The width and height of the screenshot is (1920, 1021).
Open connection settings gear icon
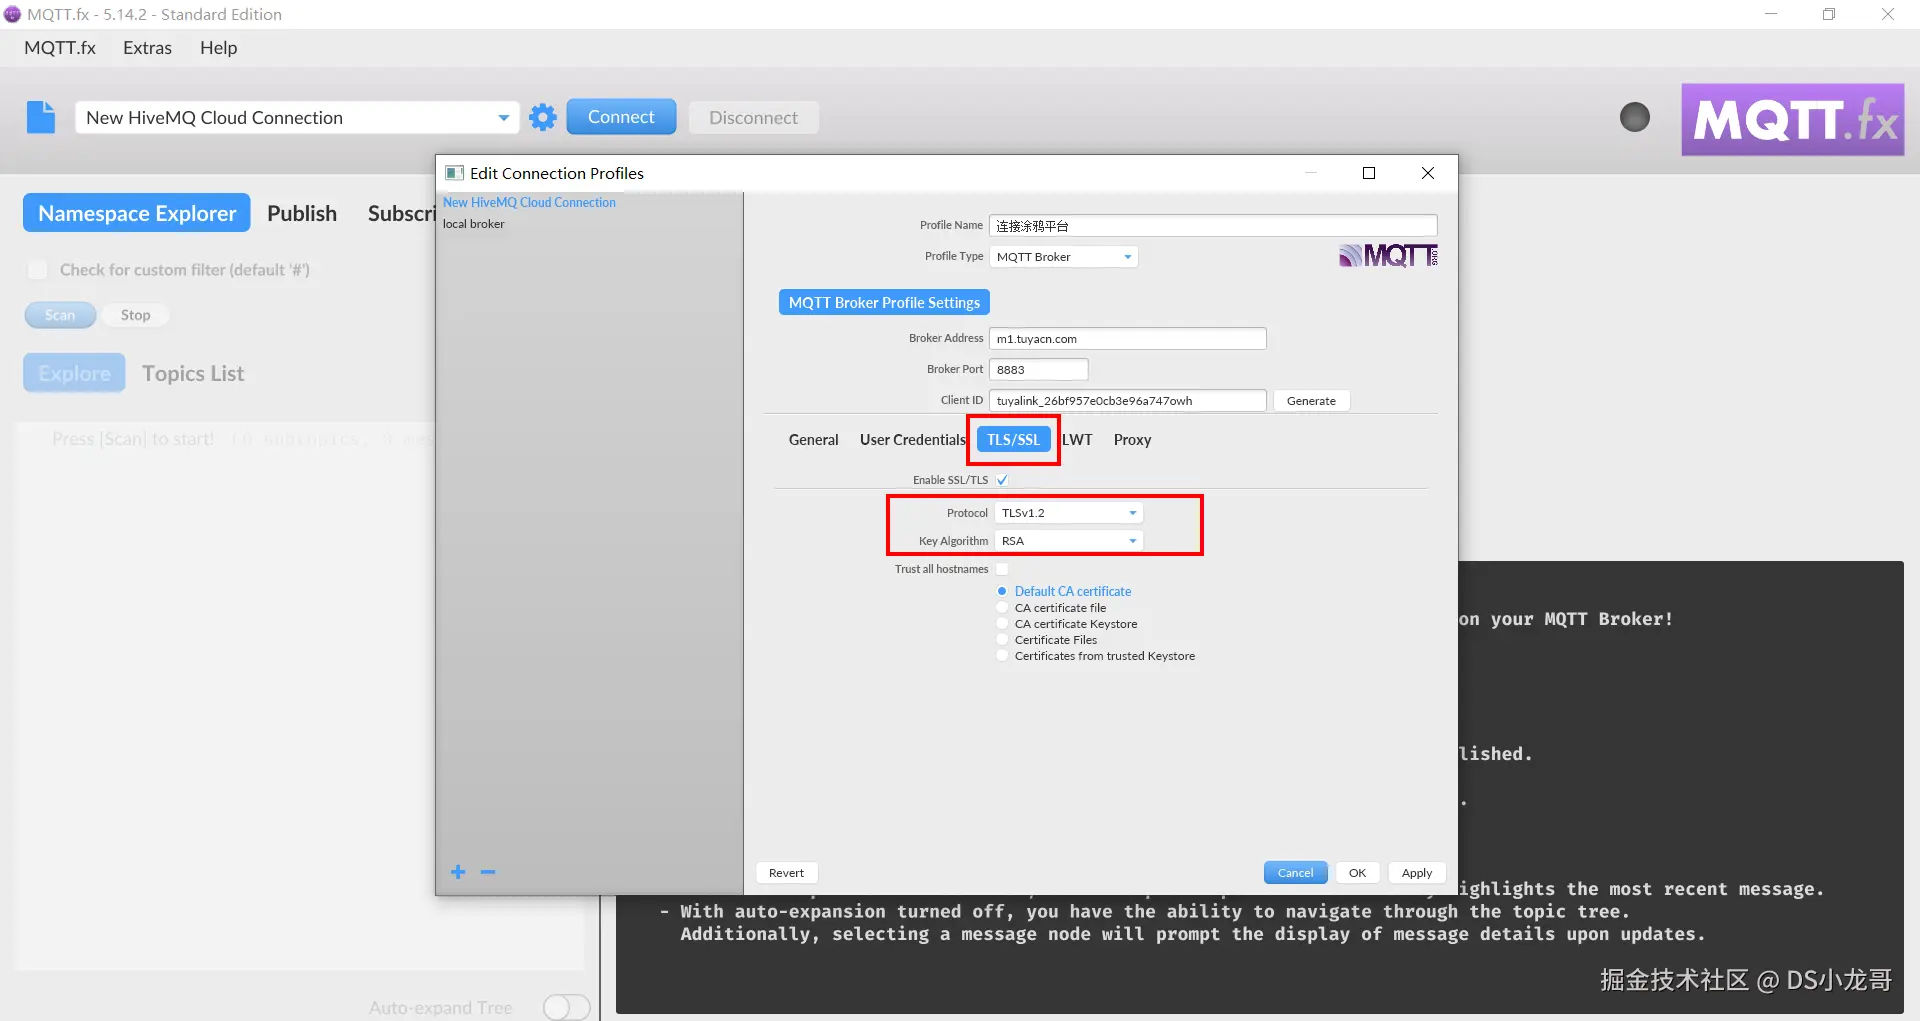point(542,117)
